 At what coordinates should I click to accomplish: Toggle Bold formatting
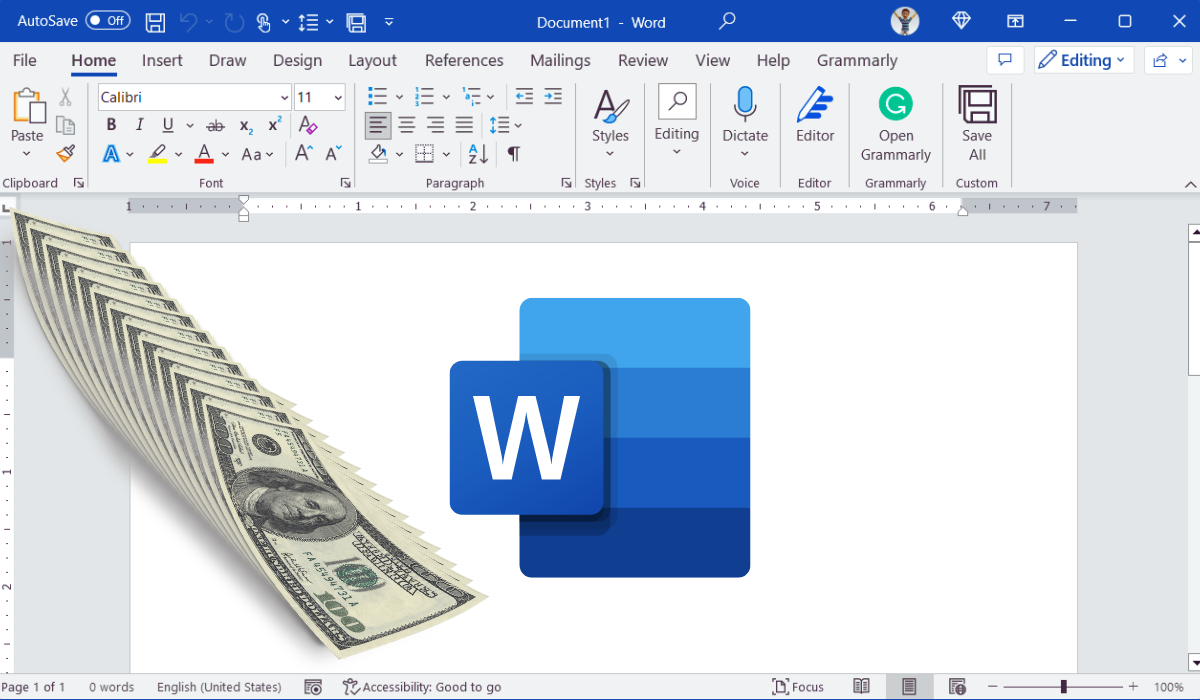pos(111,125)
